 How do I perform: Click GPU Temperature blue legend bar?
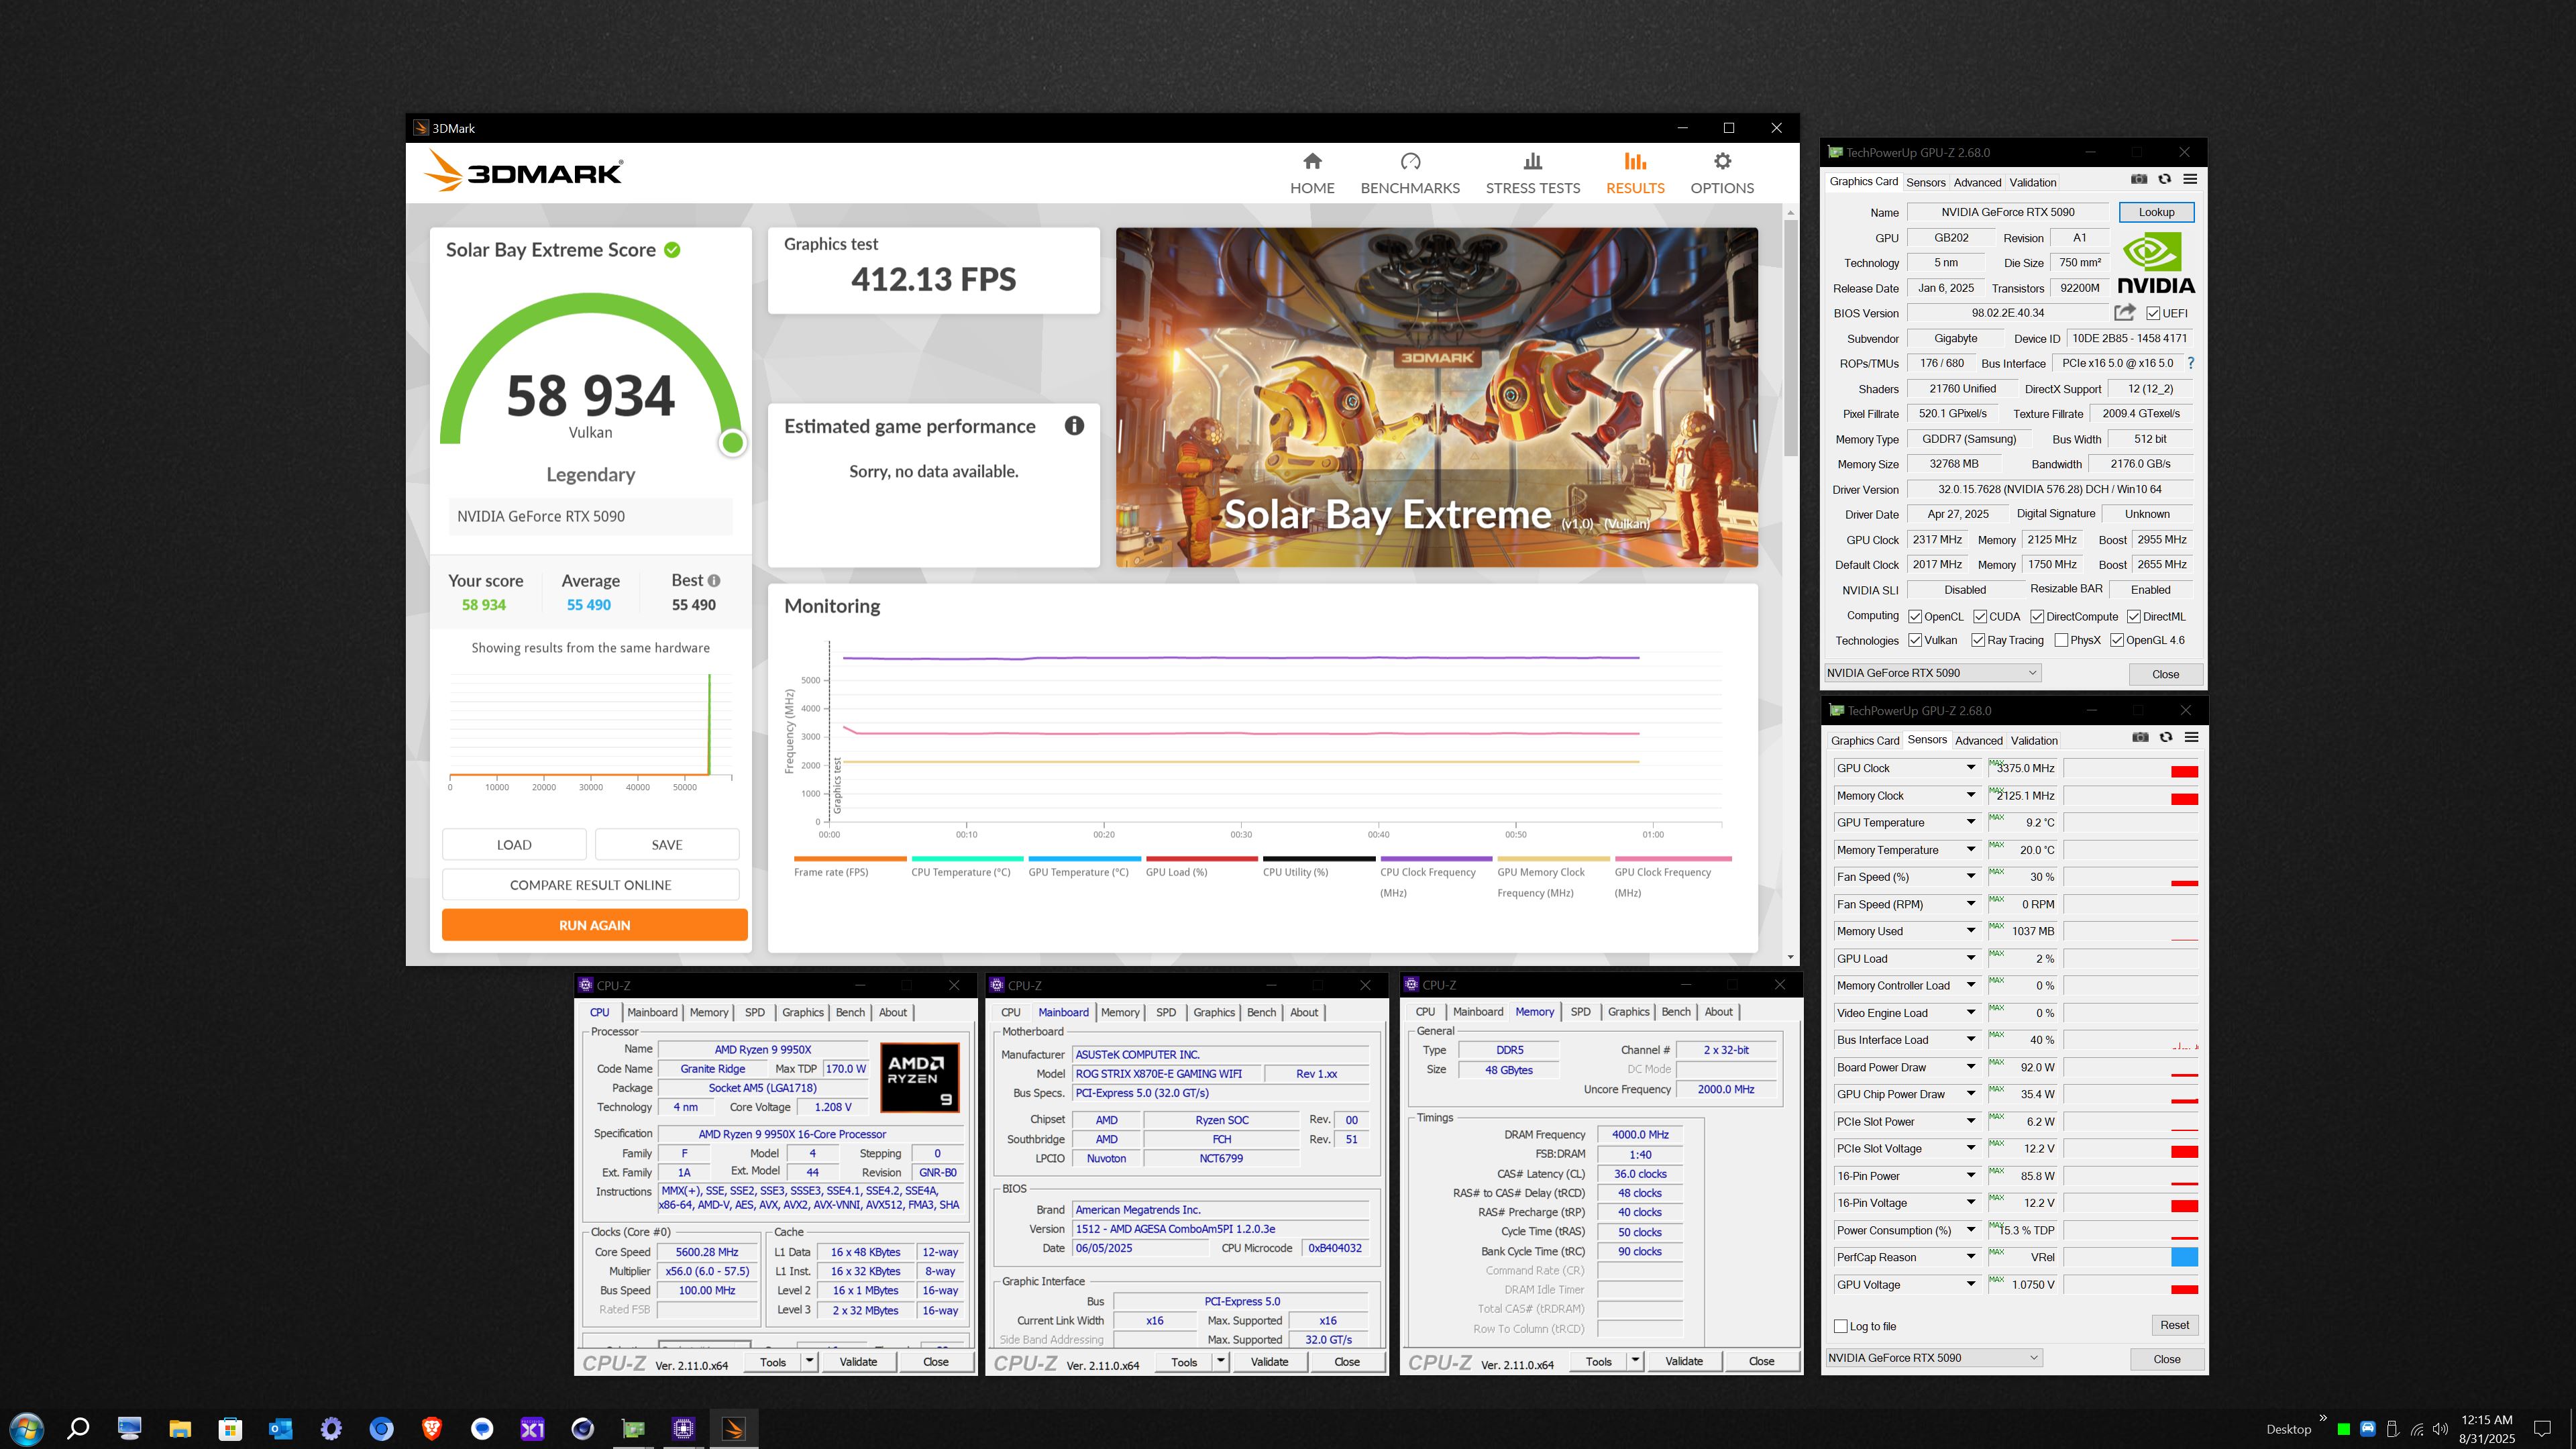point(1084,858)
